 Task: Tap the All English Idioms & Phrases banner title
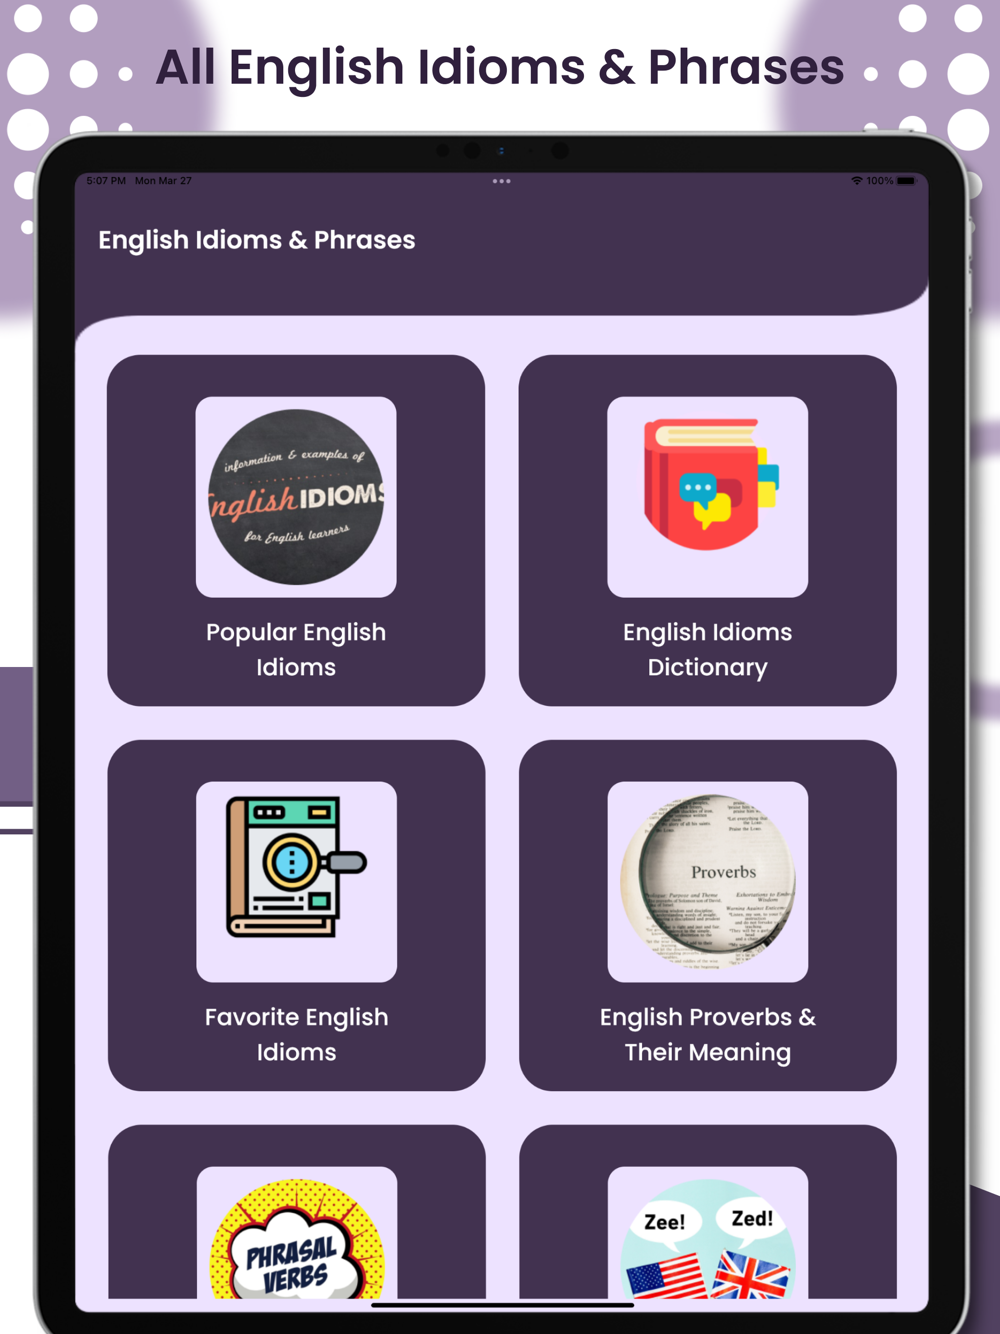[500, 68]
